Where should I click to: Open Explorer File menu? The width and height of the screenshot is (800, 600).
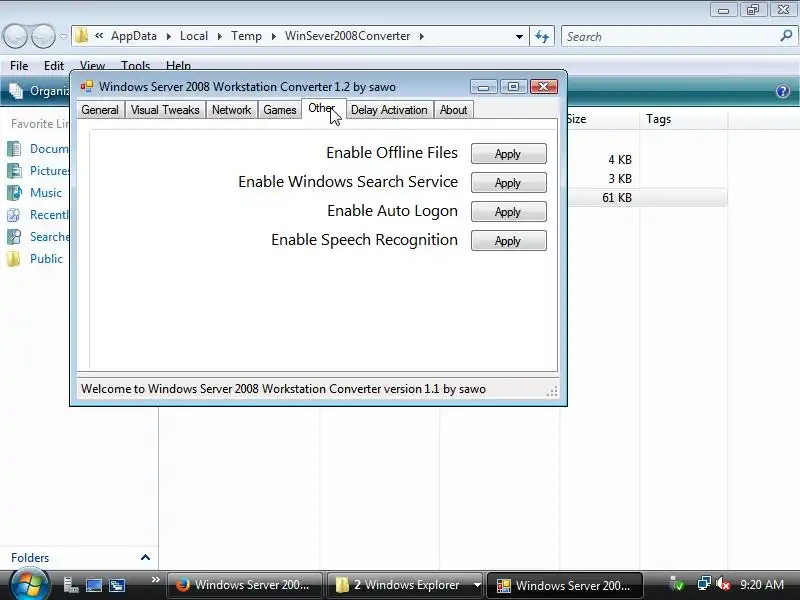point(19,66)
